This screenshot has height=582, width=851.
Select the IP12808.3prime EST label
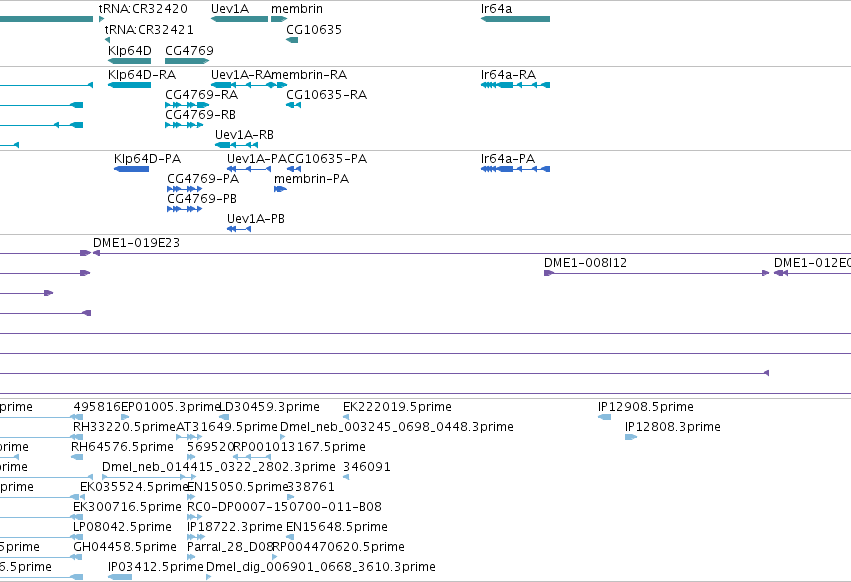click(673, 427)
